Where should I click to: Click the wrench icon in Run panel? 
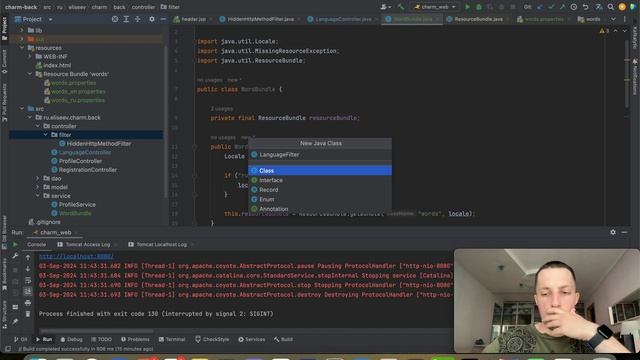pos(15,256)
